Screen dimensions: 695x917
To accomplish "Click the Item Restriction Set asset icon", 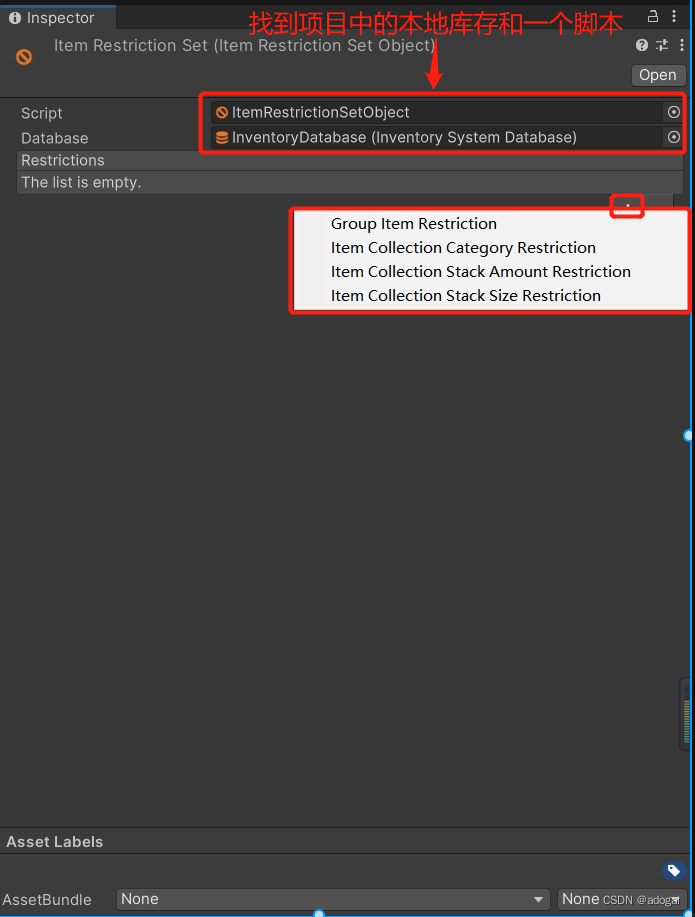I will 24,57.
